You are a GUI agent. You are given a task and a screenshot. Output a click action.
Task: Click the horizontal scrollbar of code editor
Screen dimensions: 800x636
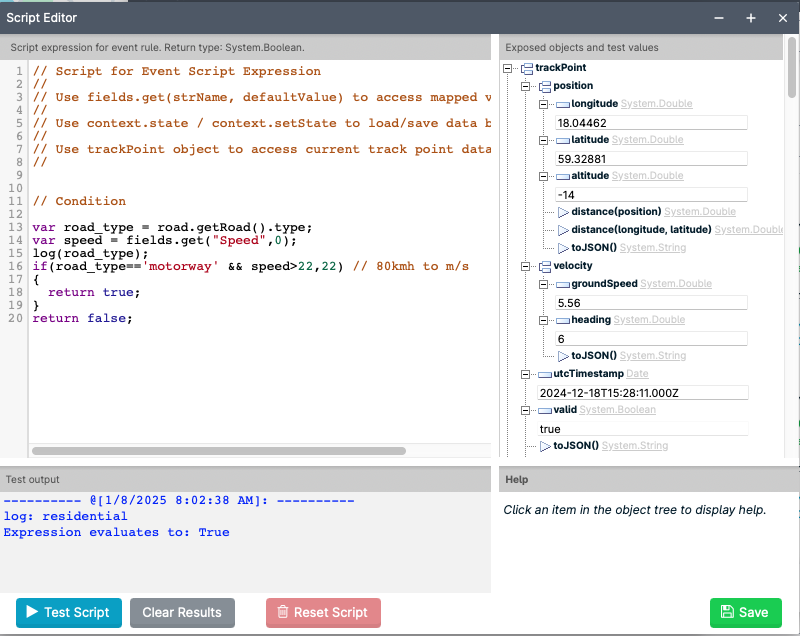(219, 451)
